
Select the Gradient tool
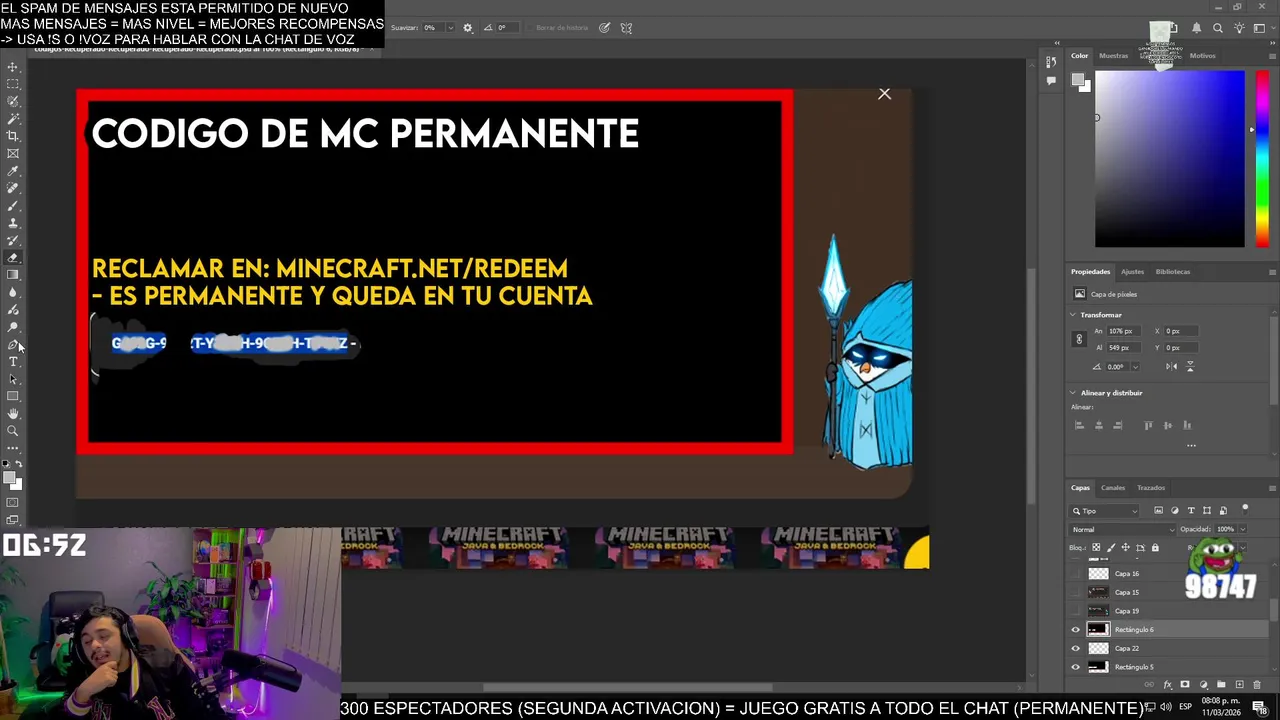[x=13, y=275]
